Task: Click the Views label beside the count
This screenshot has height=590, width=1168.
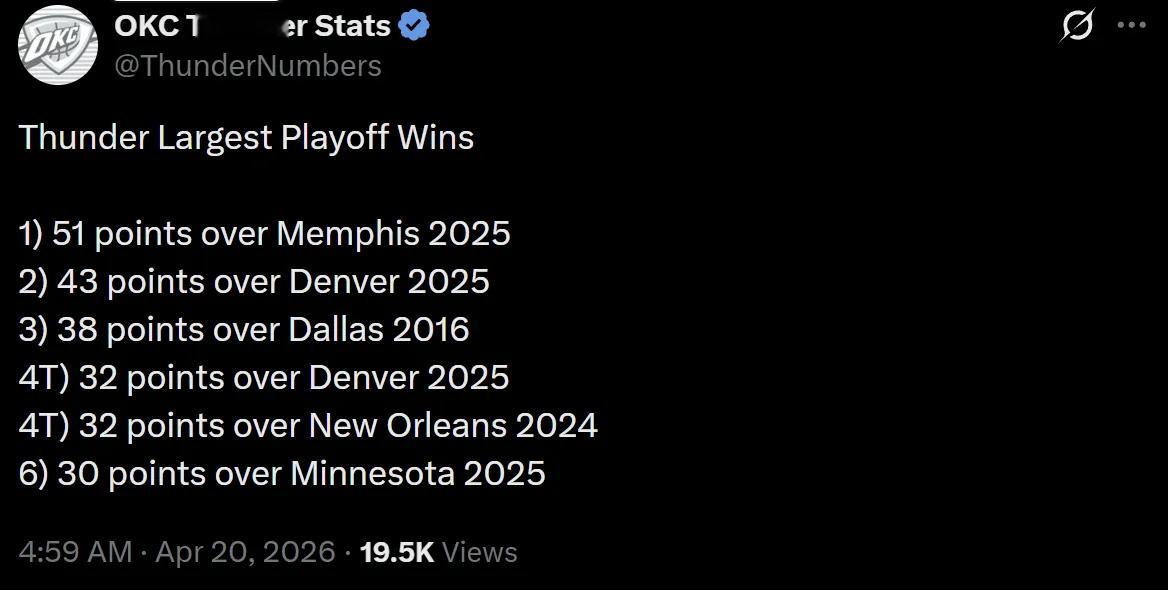Action: (479, 552)
